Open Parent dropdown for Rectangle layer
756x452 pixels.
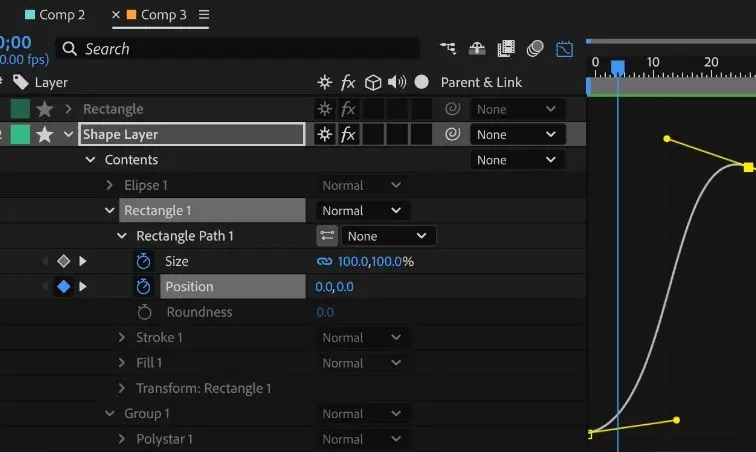point(518,109)
